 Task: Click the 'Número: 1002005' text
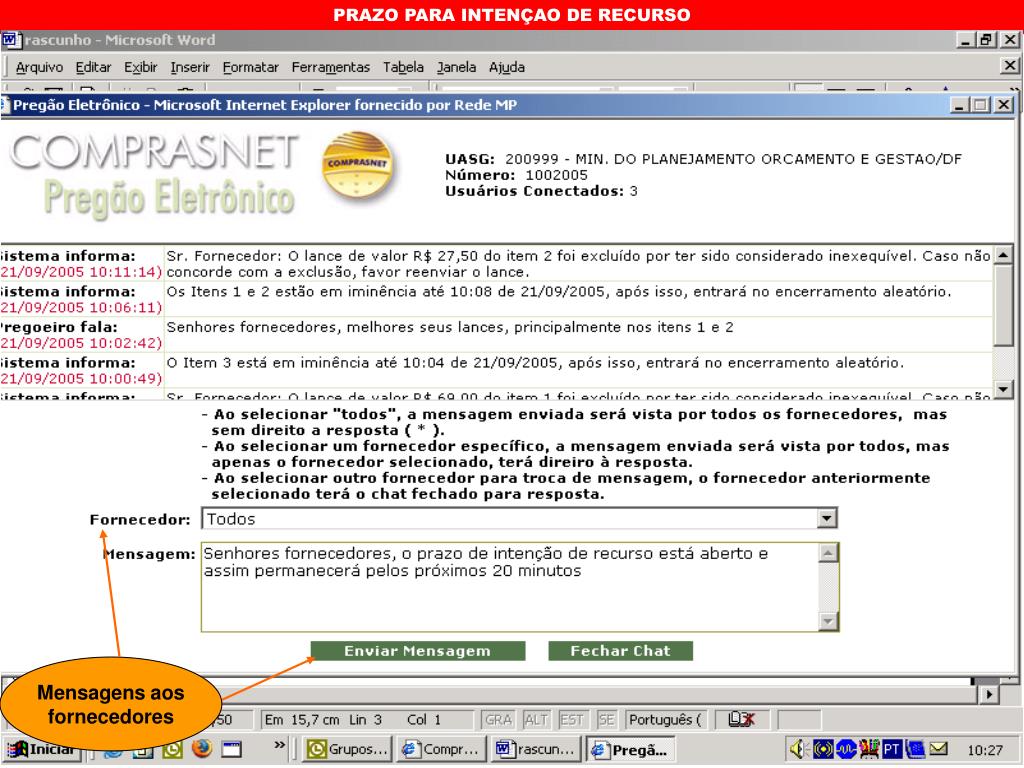[x=516, y=175]
